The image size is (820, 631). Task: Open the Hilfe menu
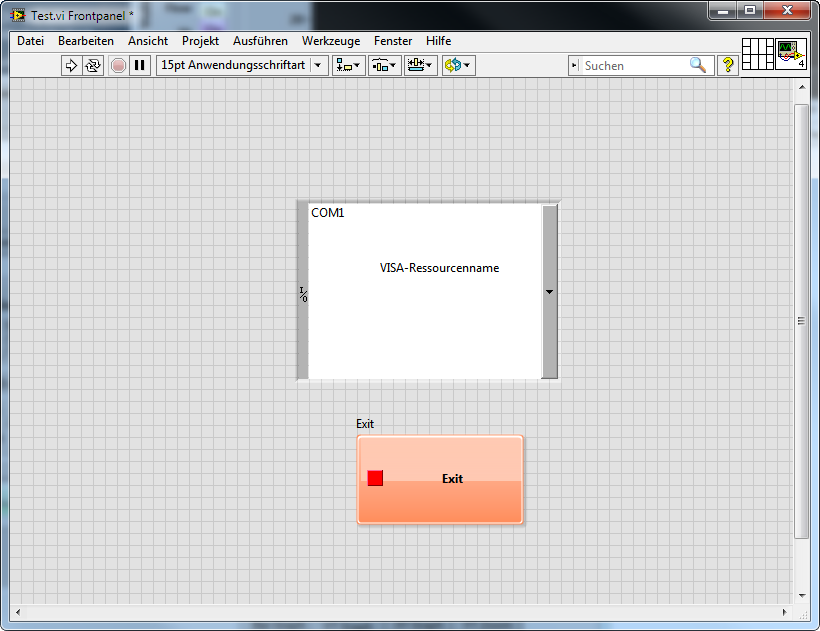(x=438, y=41)
